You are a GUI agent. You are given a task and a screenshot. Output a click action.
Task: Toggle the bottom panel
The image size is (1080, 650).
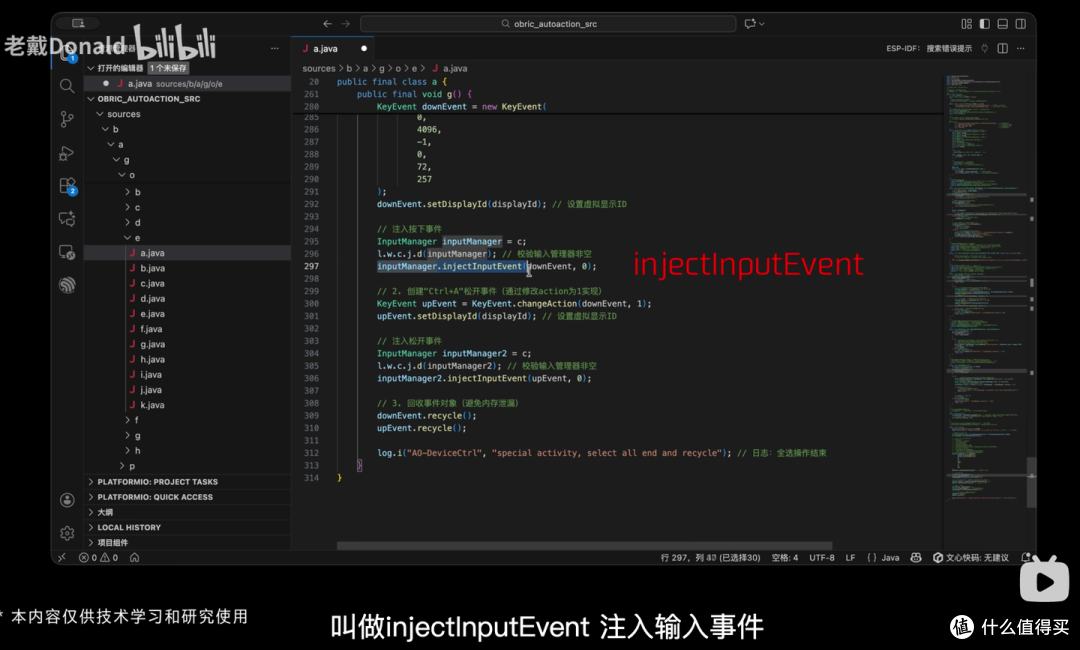coord(1002,23)
